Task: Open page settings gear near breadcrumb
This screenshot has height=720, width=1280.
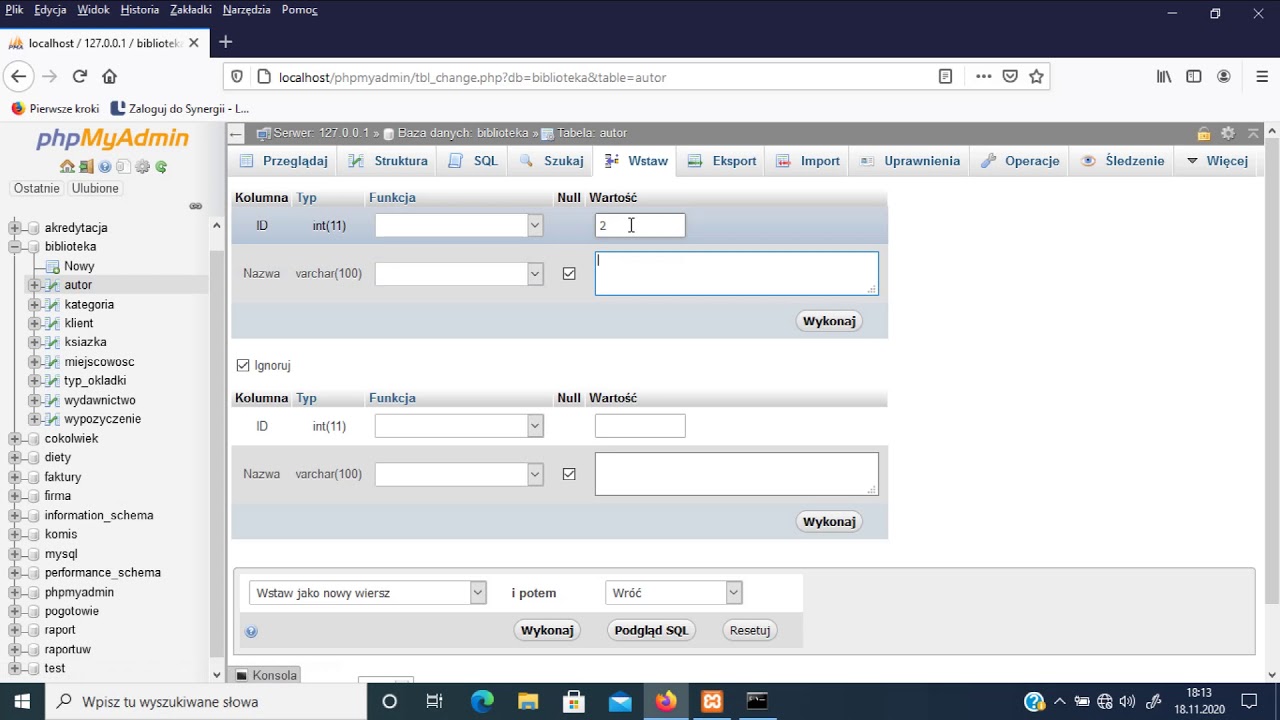Action: 1228,133
